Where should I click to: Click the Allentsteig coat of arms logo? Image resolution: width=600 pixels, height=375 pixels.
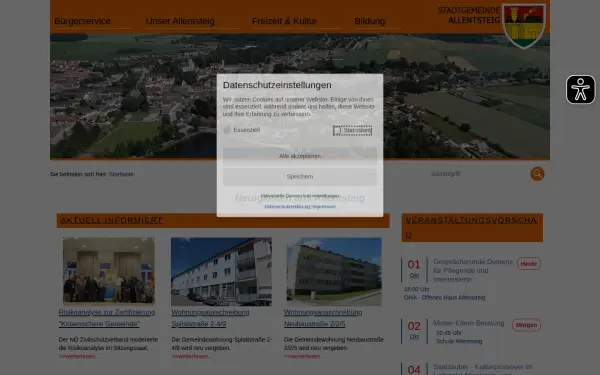(524, 26)
